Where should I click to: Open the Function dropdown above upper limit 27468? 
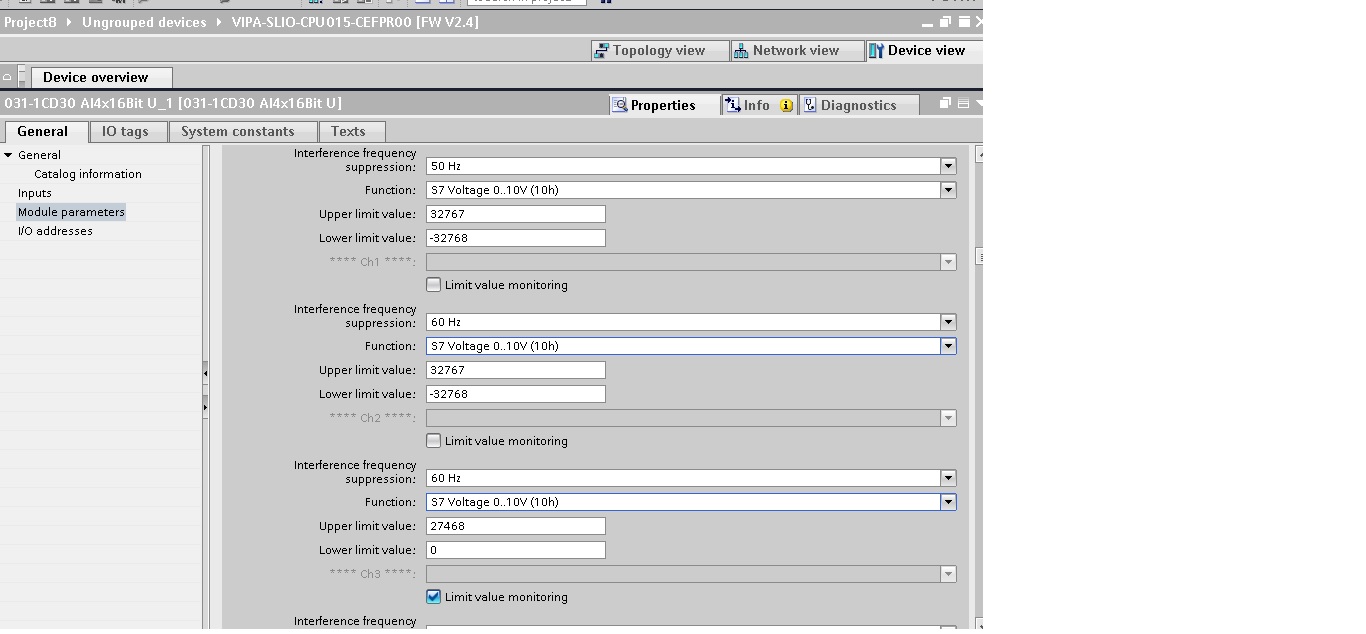click(x=948, y=502)
